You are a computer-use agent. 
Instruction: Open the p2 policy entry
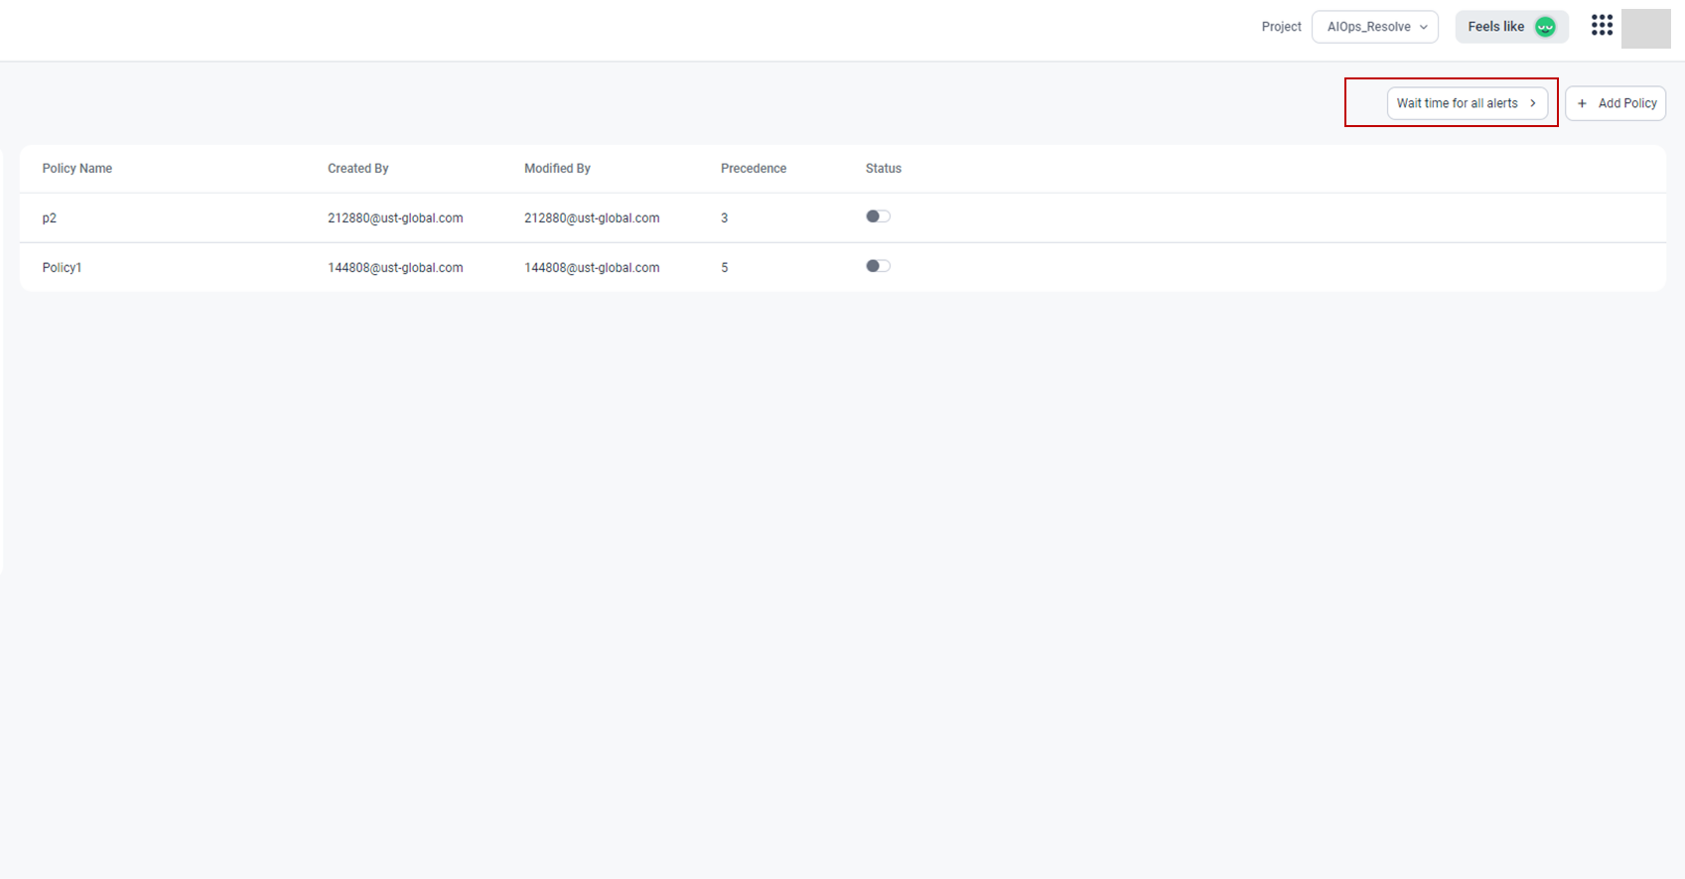tap(49, 218)
